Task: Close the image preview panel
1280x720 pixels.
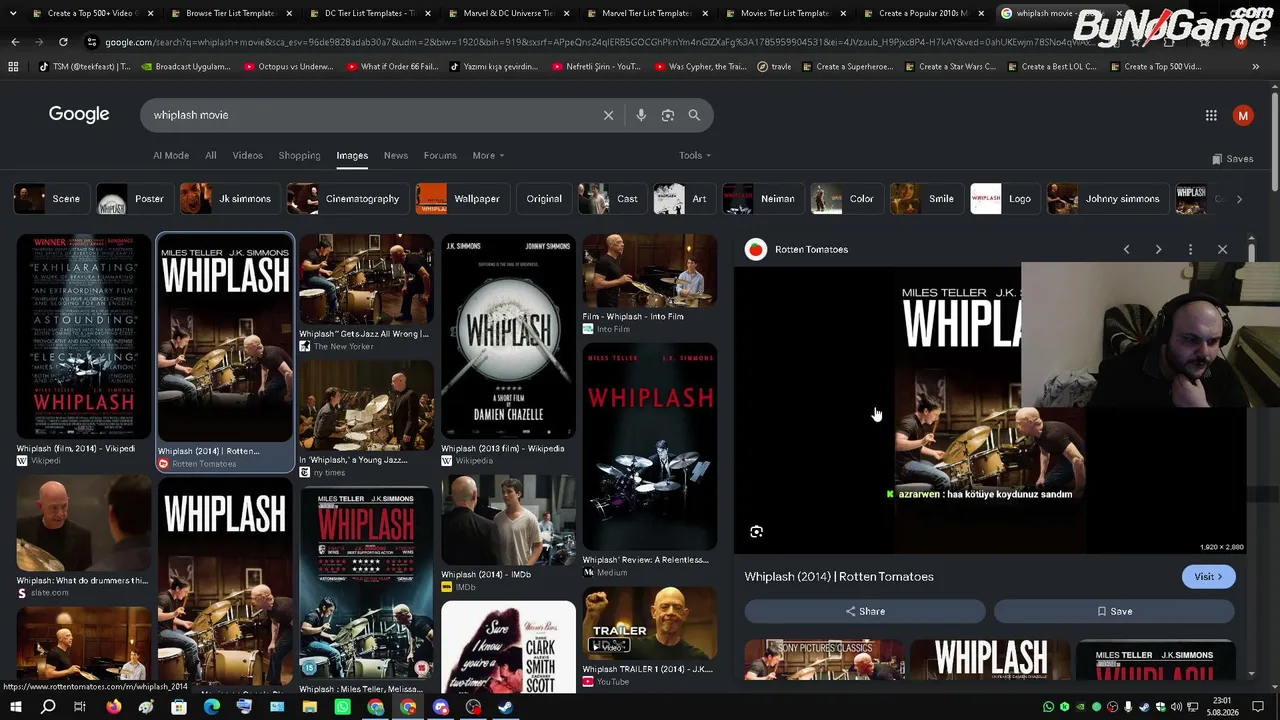Action: (1222, 249)
